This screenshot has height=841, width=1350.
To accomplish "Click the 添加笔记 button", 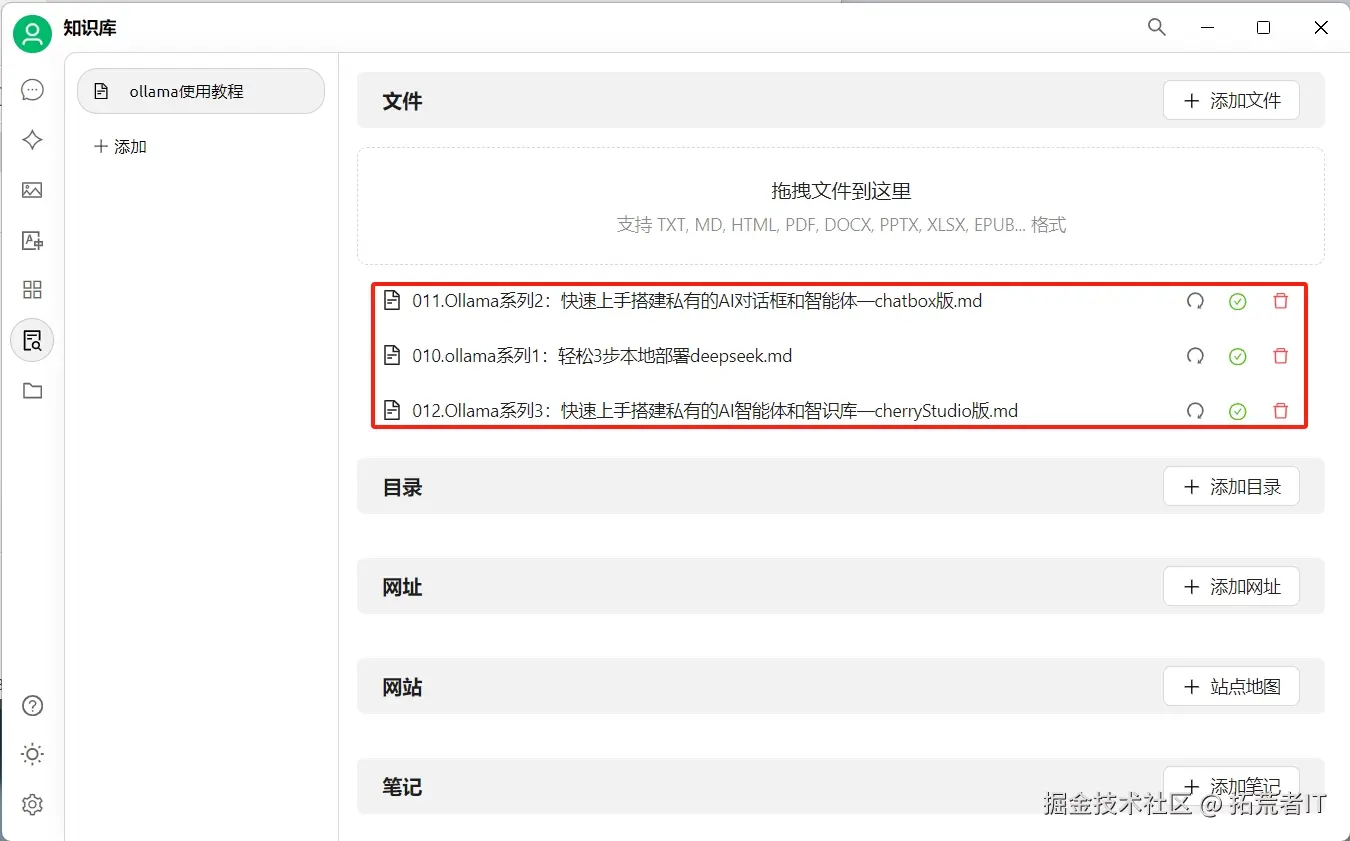I will pyautogui.click(x=1232, y=787).
